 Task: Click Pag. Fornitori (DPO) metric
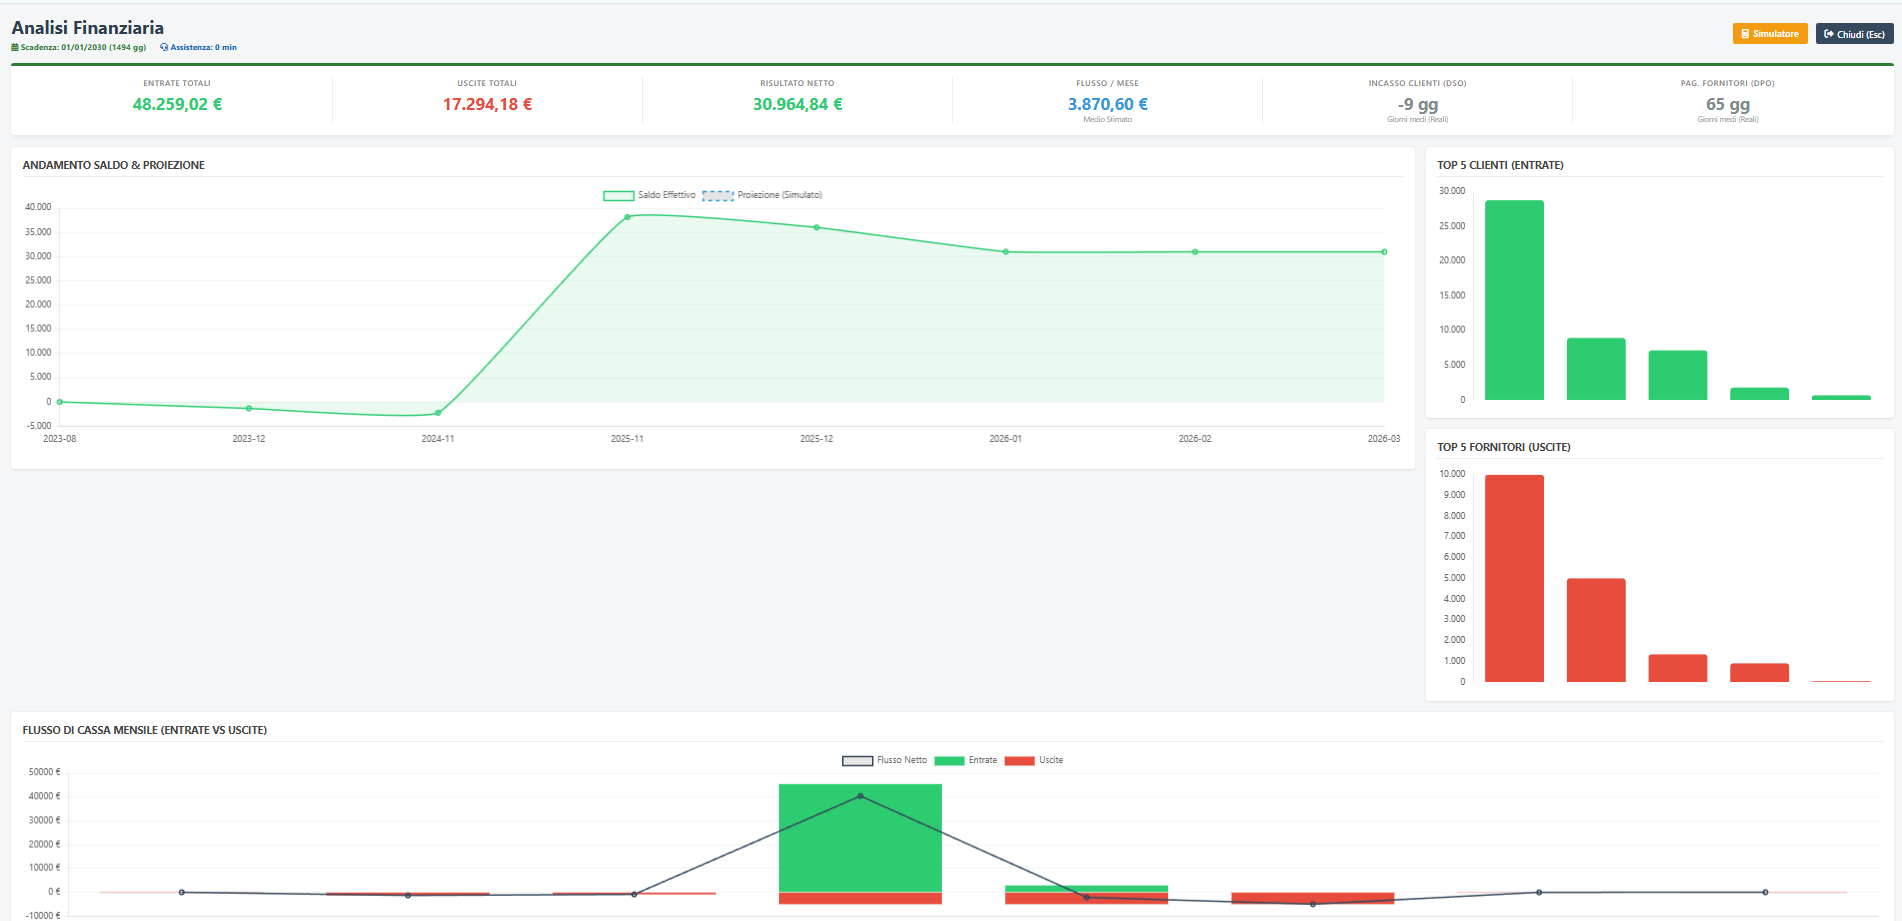pyautogui.click(x=1727, y=104)
